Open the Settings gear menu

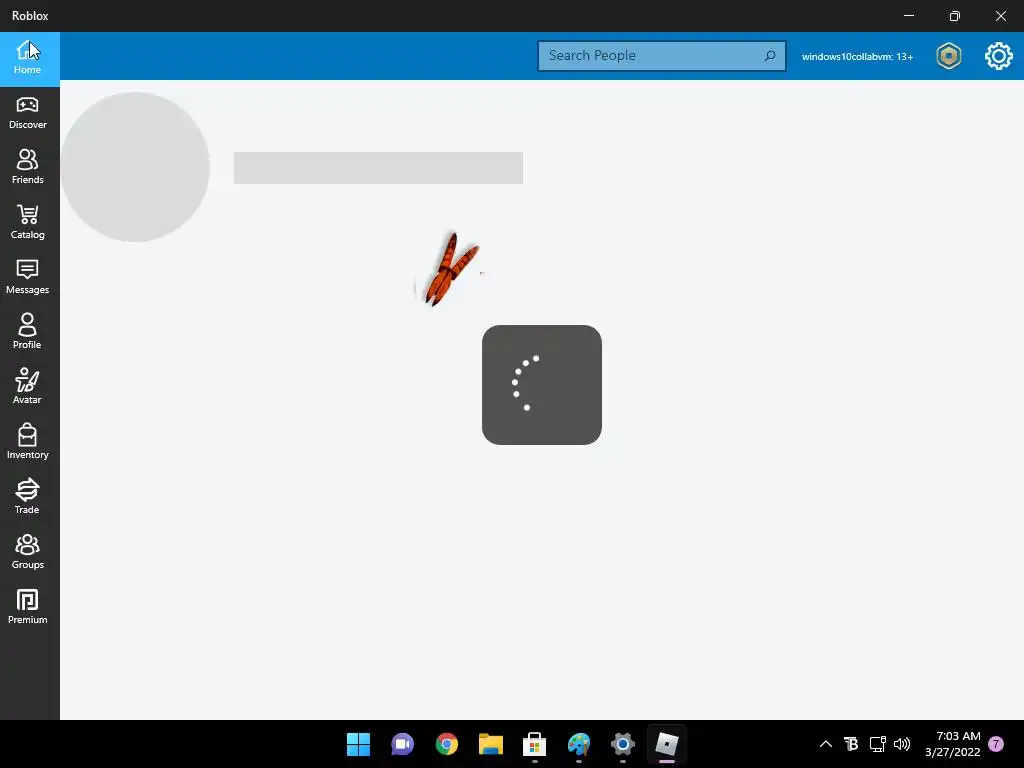[x=999, y=56]
